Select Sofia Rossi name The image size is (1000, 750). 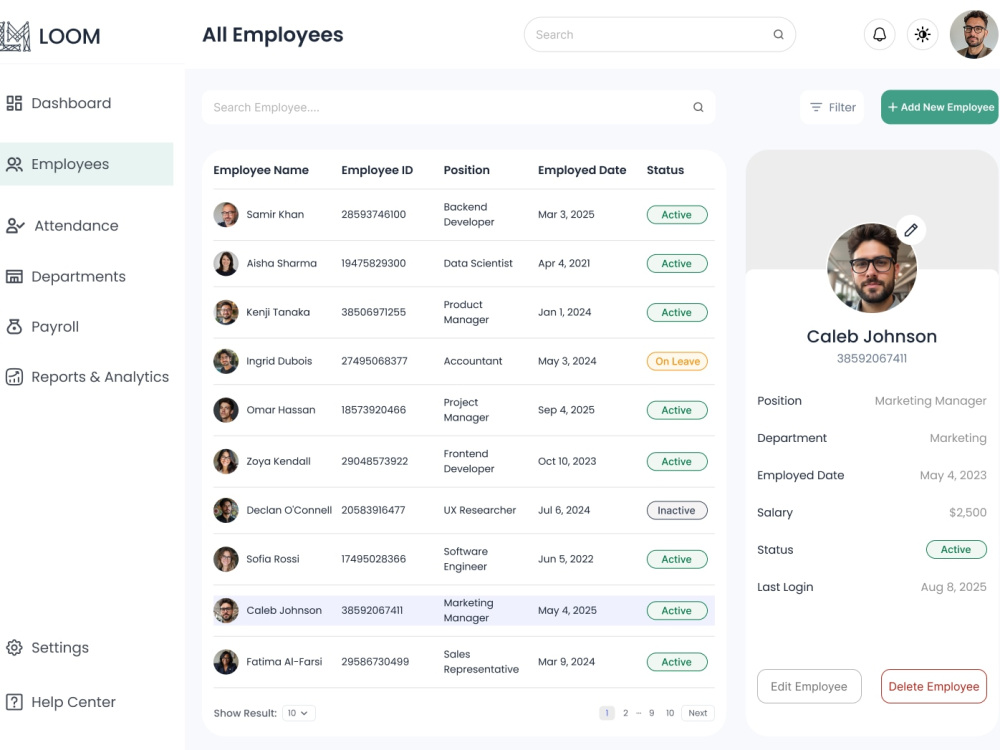point(273,559)
